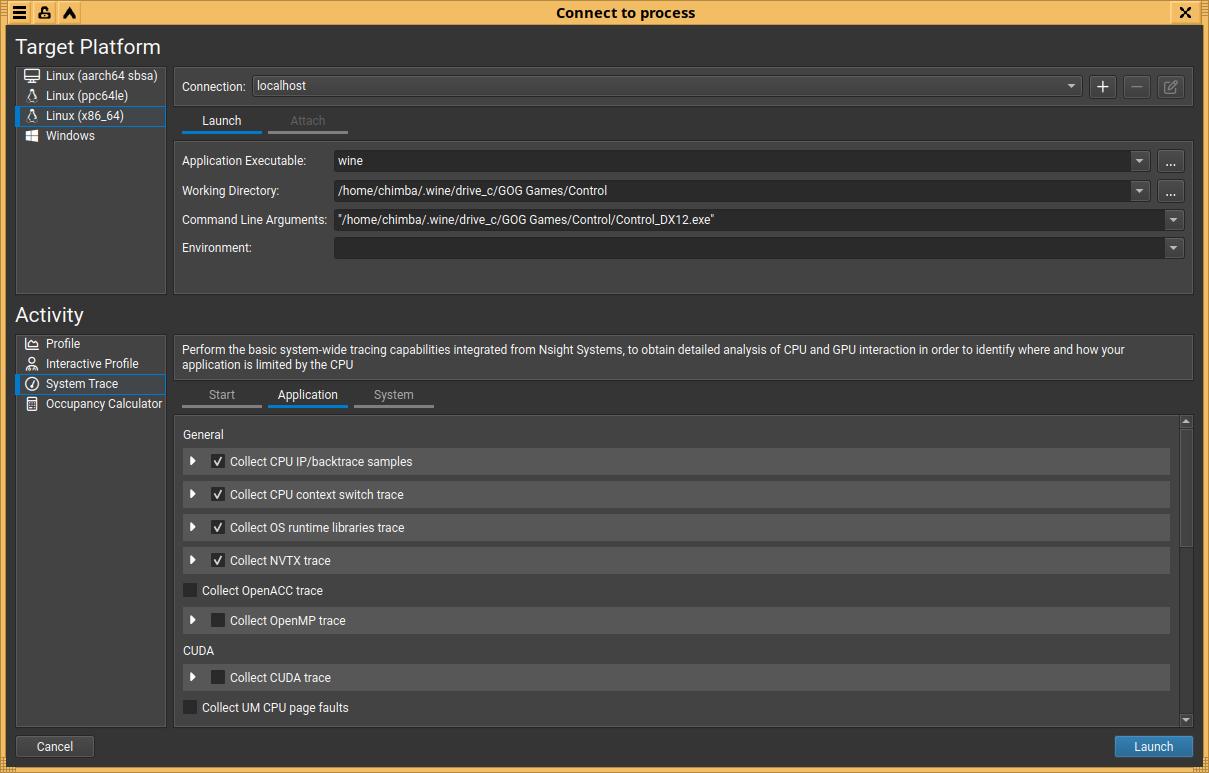
Task: Select the Profile activity
Action: 62,344
